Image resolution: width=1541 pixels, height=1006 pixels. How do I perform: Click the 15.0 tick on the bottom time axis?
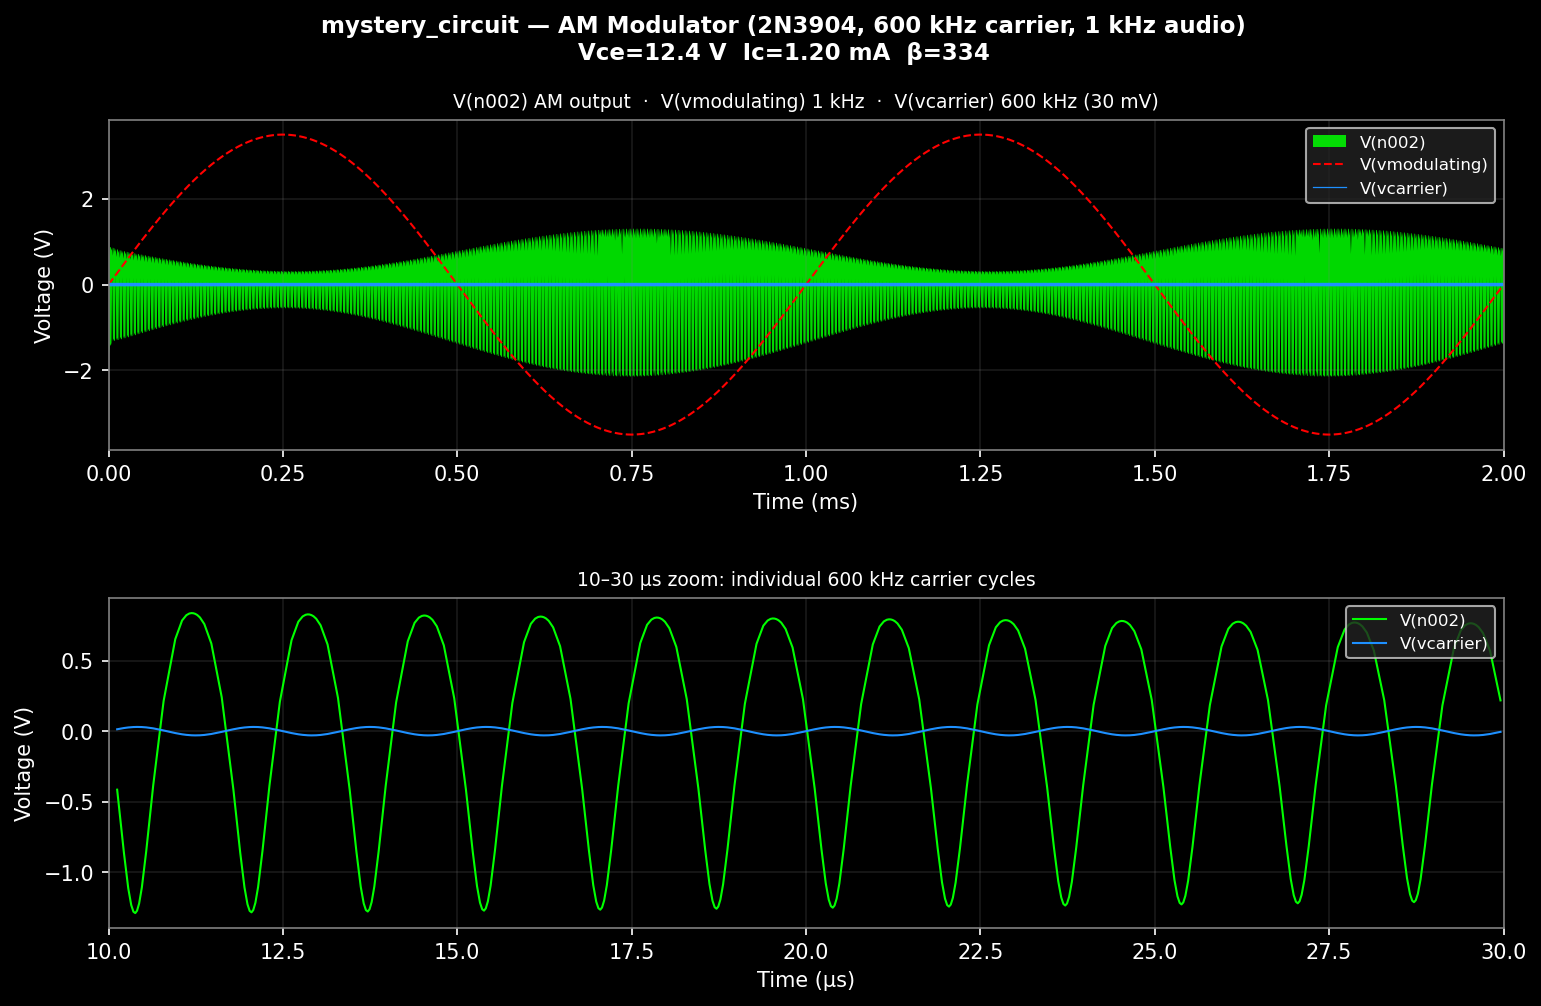click(457, 952)
